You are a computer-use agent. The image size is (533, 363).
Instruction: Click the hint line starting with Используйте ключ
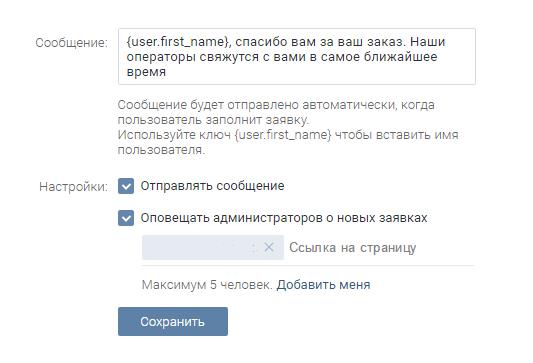[288, 142]
